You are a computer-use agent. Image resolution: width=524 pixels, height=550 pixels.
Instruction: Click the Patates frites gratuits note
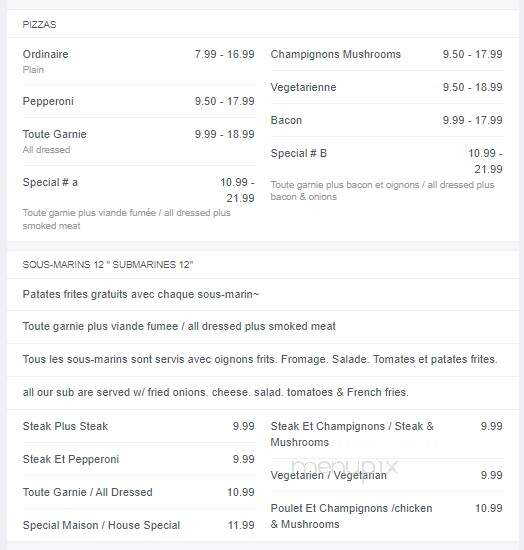(x=141, y=294)
